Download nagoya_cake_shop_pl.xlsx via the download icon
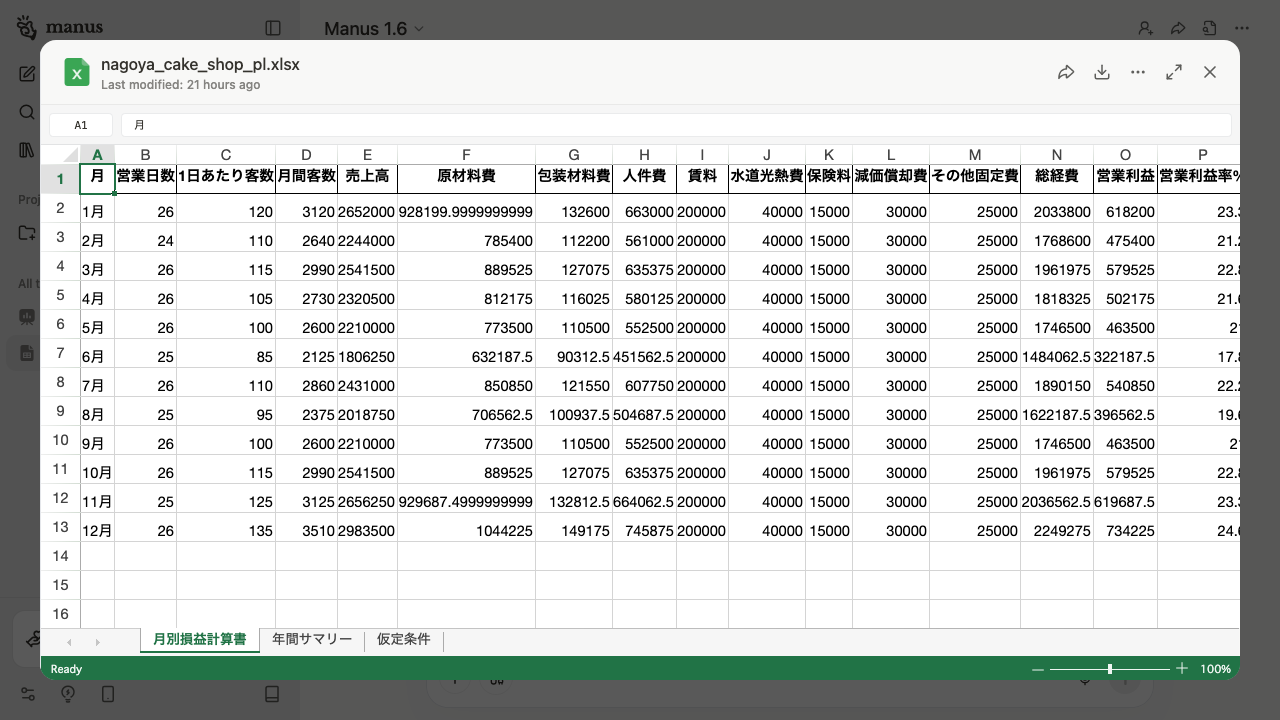This screenshot has height=720, width=1280. [x=1102, y=72]
